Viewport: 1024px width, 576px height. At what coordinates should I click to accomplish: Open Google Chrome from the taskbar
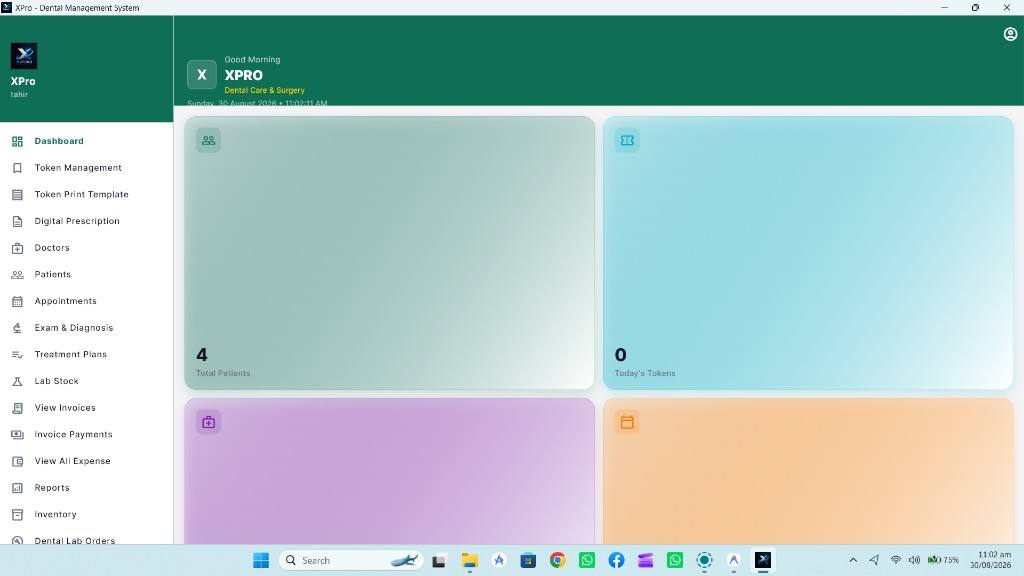(x=558, y=560)
